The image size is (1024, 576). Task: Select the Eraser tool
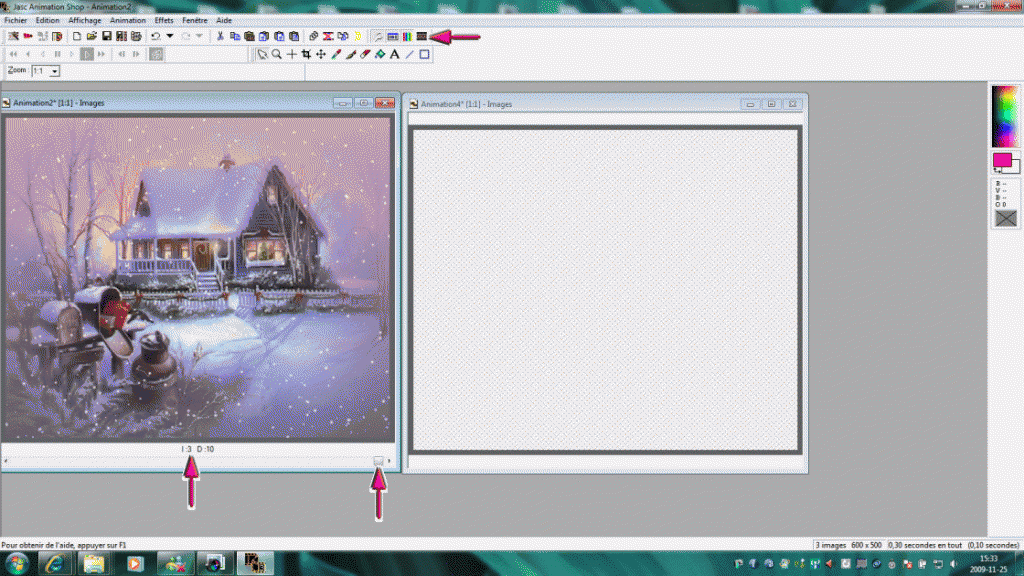[365, 55]
